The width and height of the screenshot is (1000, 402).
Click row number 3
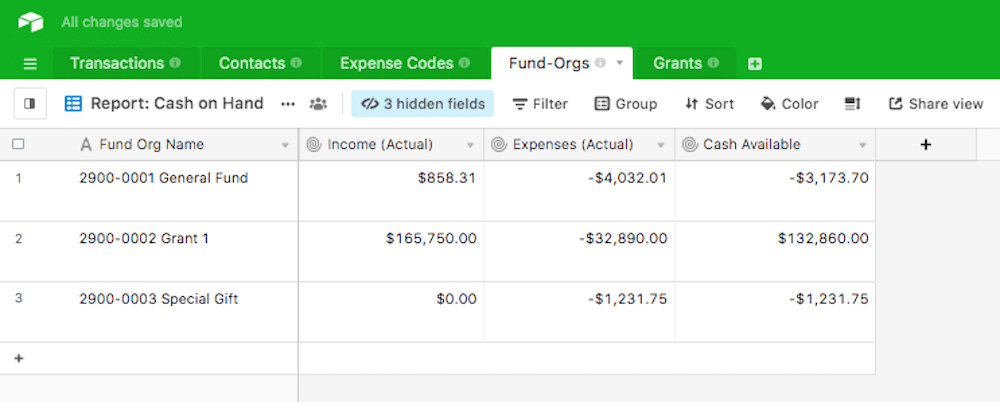(18, 299)
